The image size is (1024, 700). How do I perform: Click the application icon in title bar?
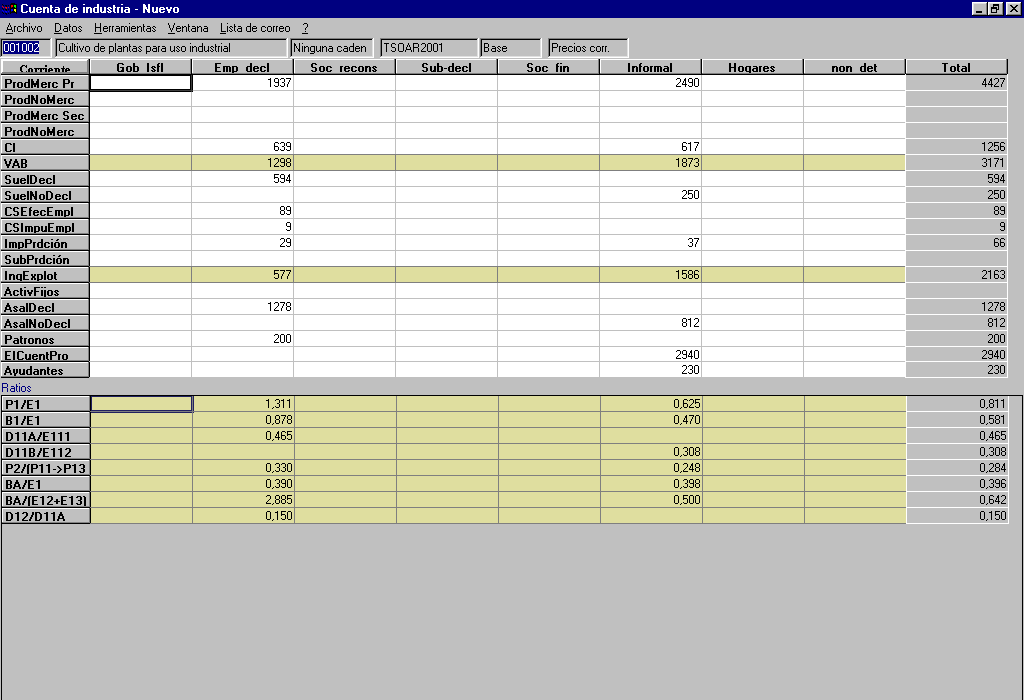coord(10,9)
